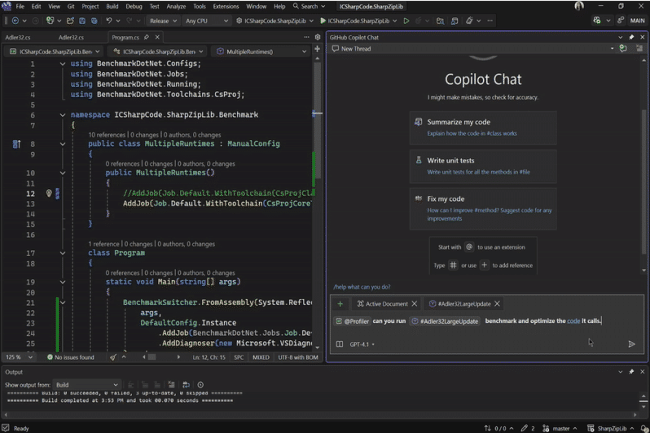Expand the Show output from Build dropdown
The height and width of the screenshot is (433, 650).
click(x=85, y=384)
